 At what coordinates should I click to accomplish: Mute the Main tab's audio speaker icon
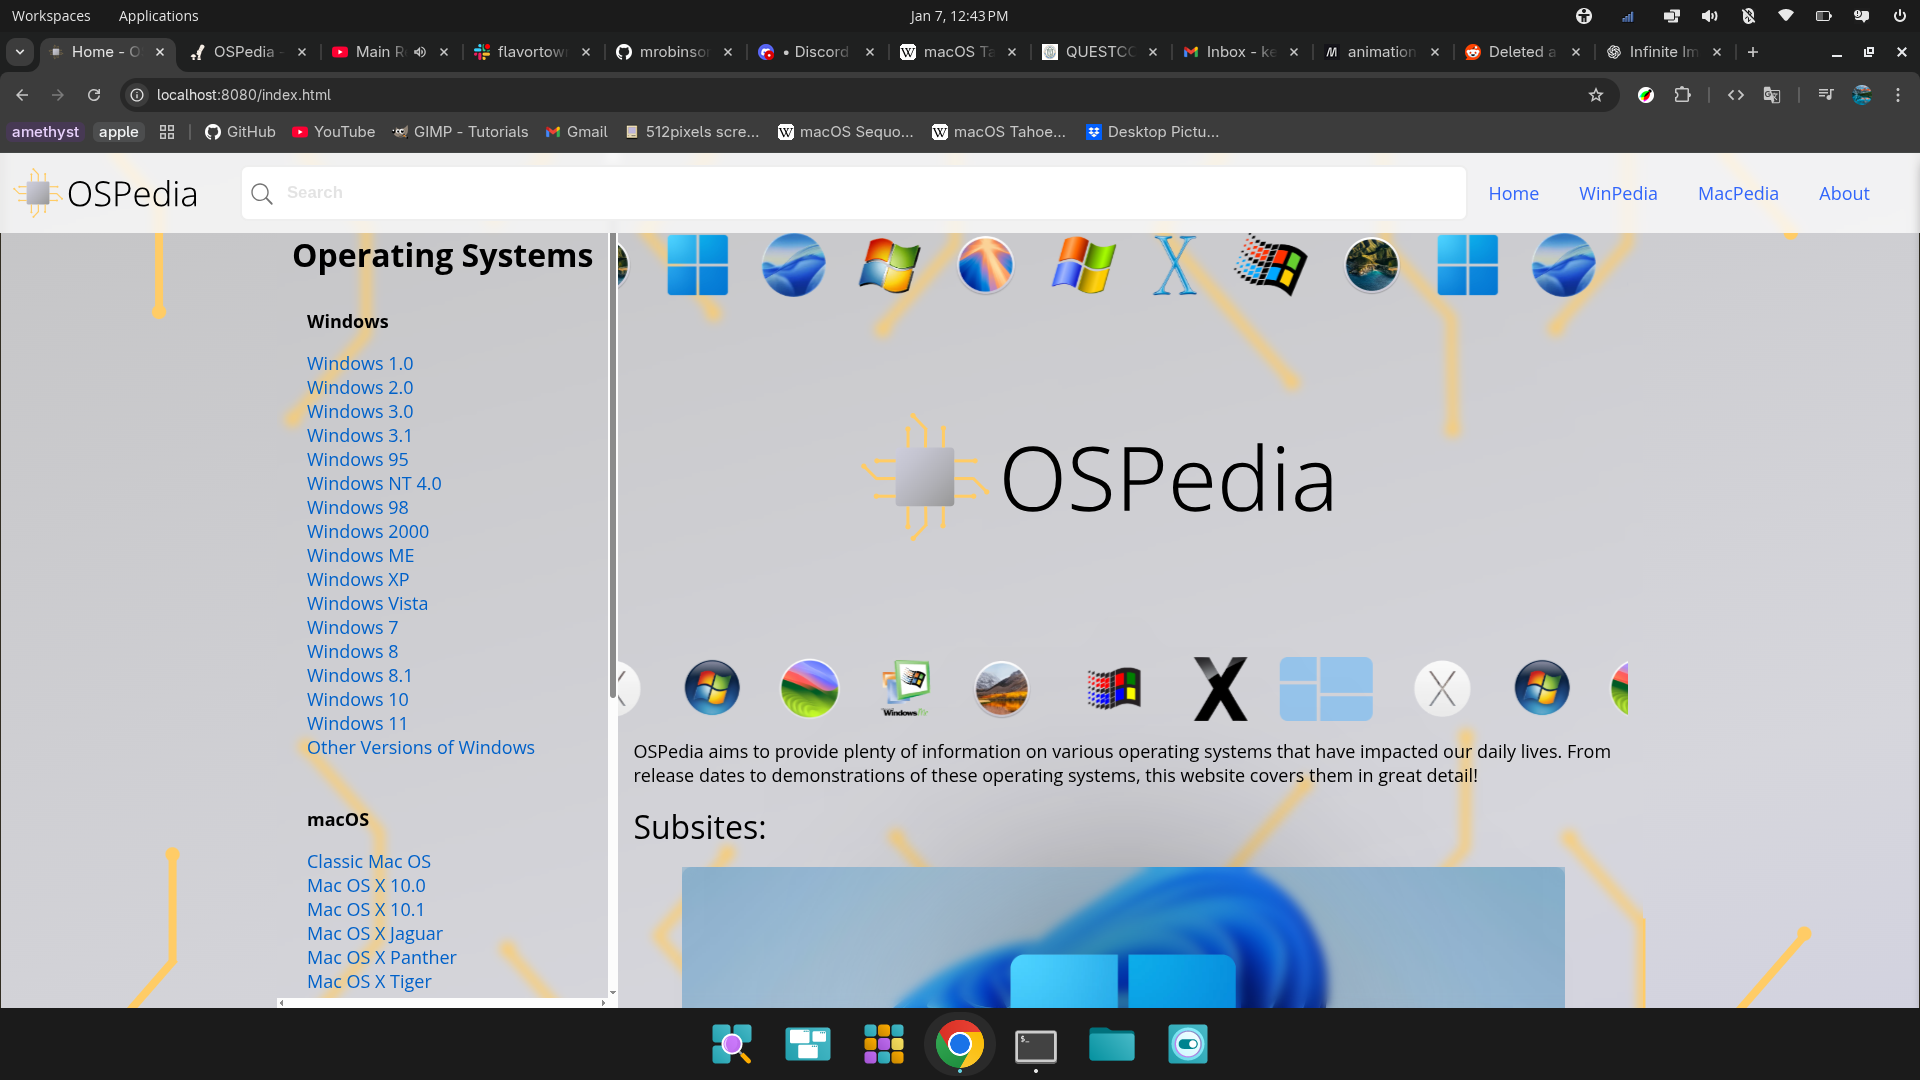tap(421, 52)
